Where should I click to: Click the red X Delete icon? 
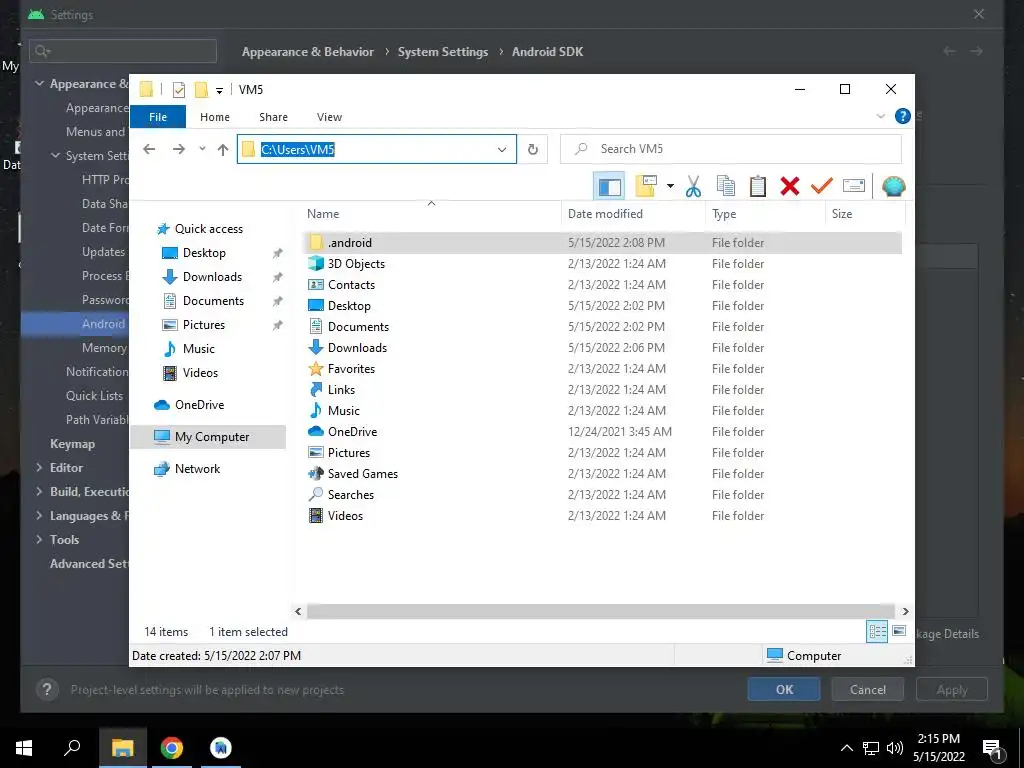790,186
